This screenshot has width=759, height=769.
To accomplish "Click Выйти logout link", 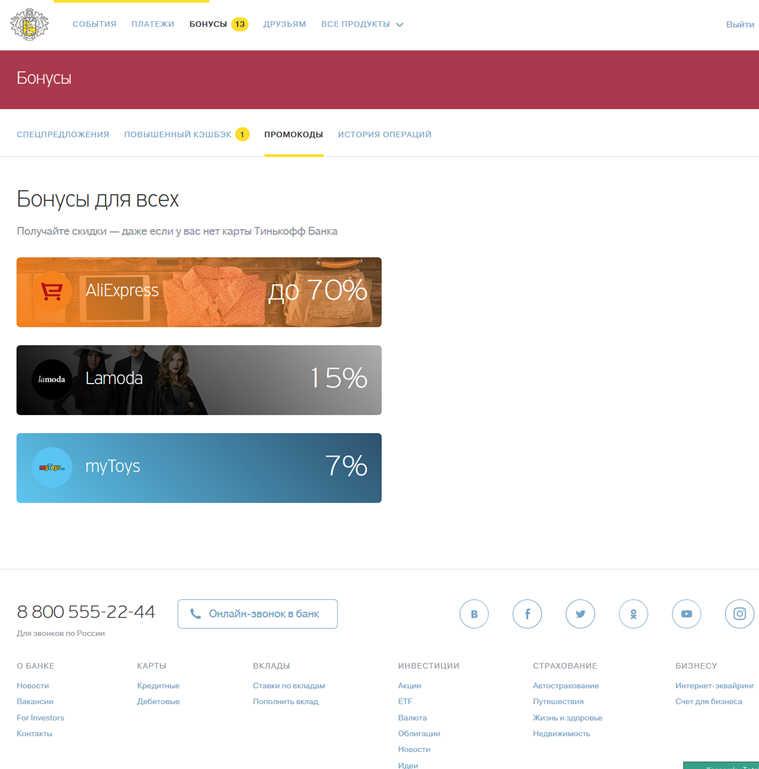I will click(x=740, y=25).
